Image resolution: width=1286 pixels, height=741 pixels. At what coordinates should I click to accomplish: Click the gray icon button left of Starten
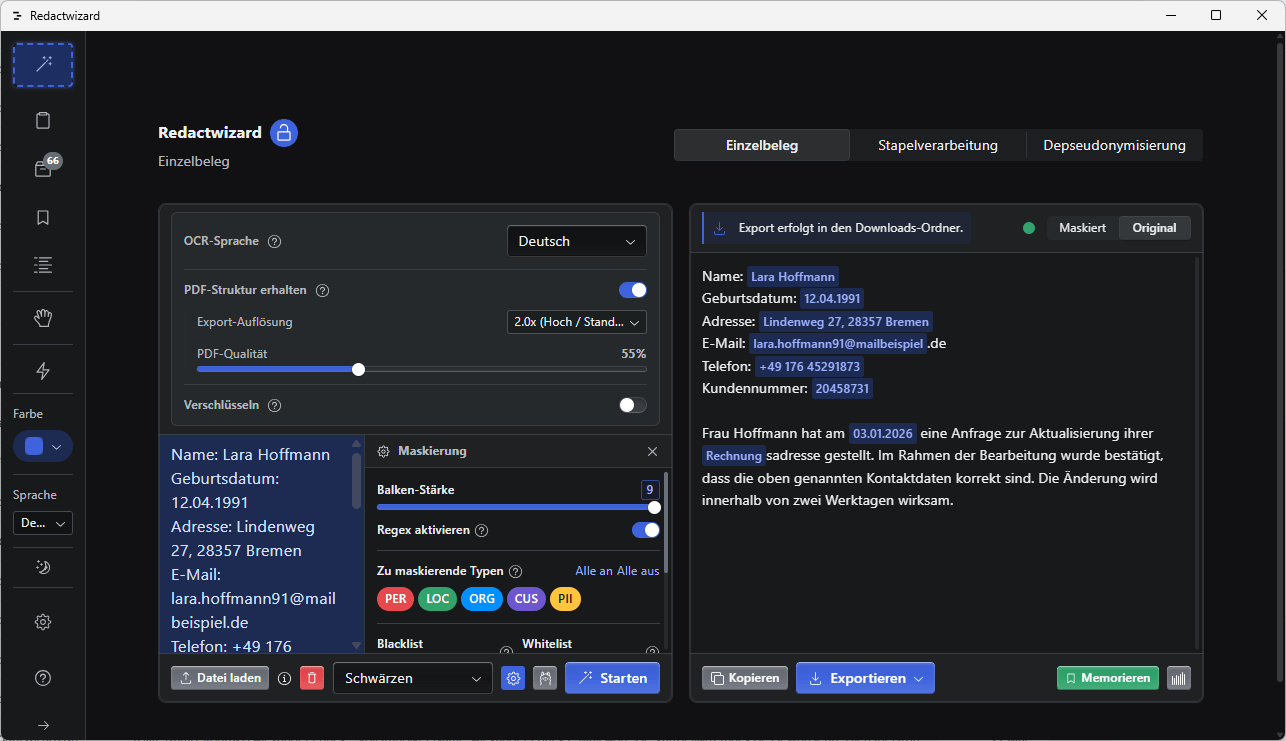[x=545, y=678]
